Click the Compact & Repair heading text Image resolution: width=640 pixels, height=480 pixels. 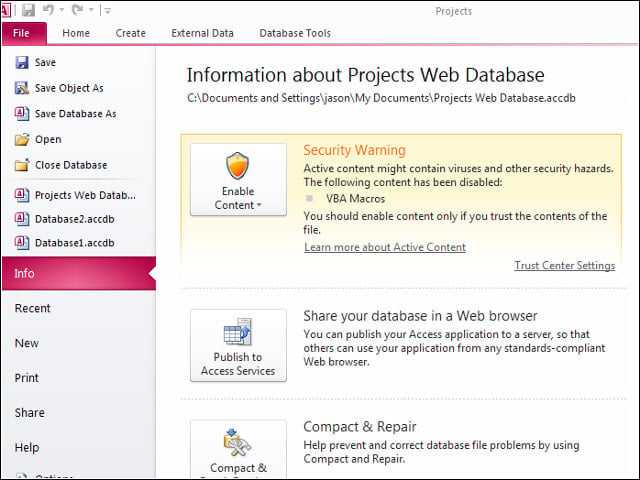360,427
